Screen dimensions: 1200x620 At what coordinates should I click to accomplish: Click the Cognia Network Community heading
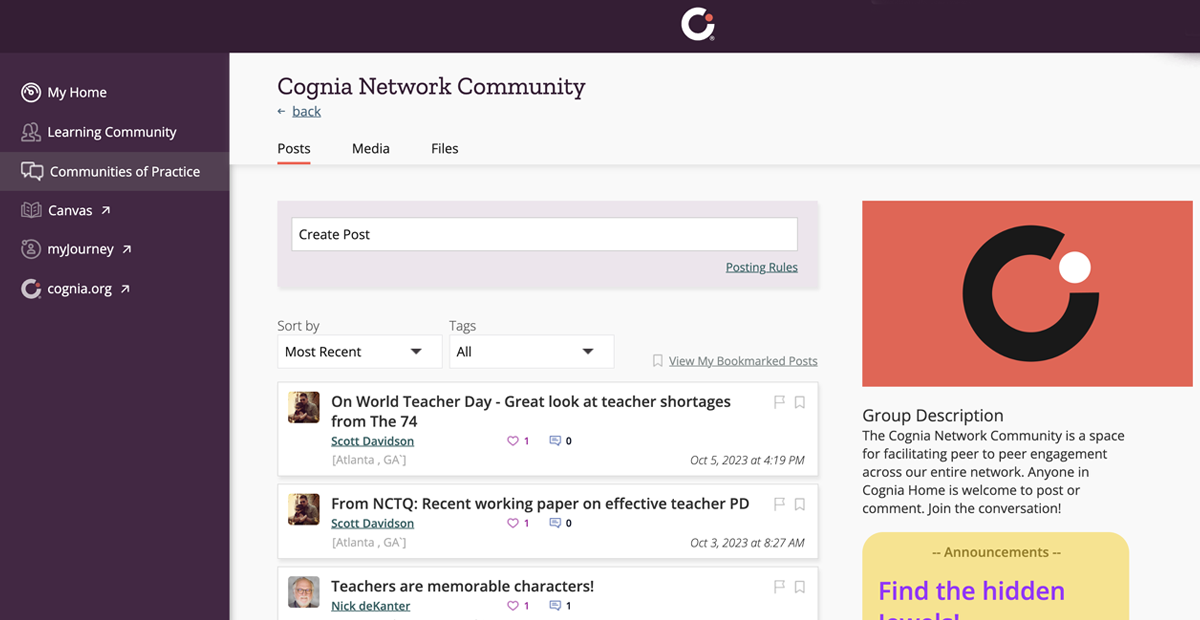pyautogui.click(x=431, y=87)
